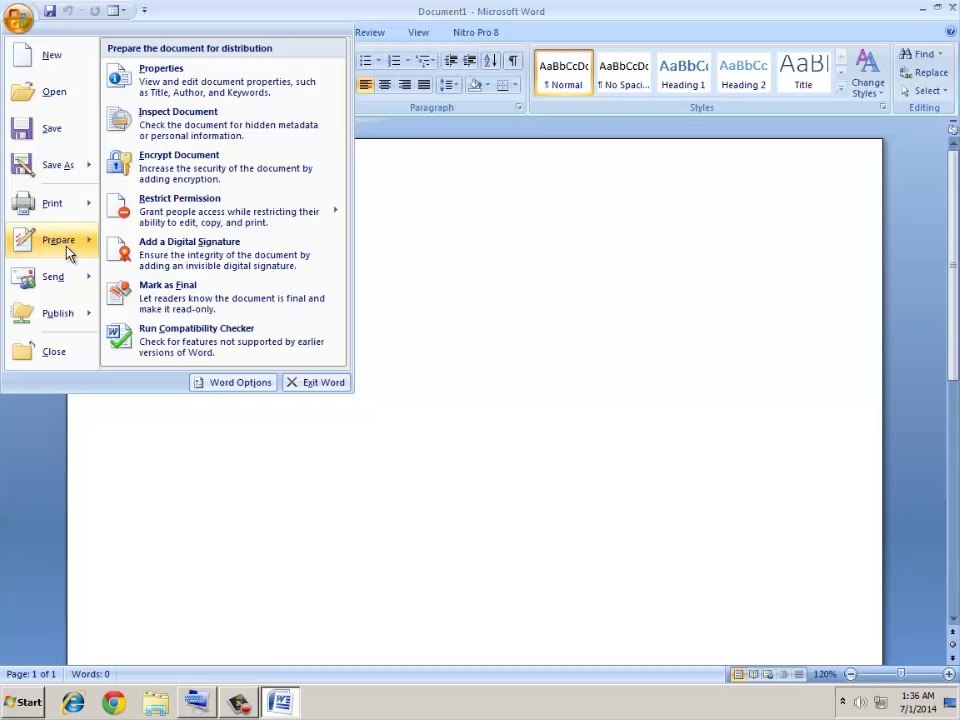
Task: Toggle Align Text Right
Action: (x=404, y=85)
